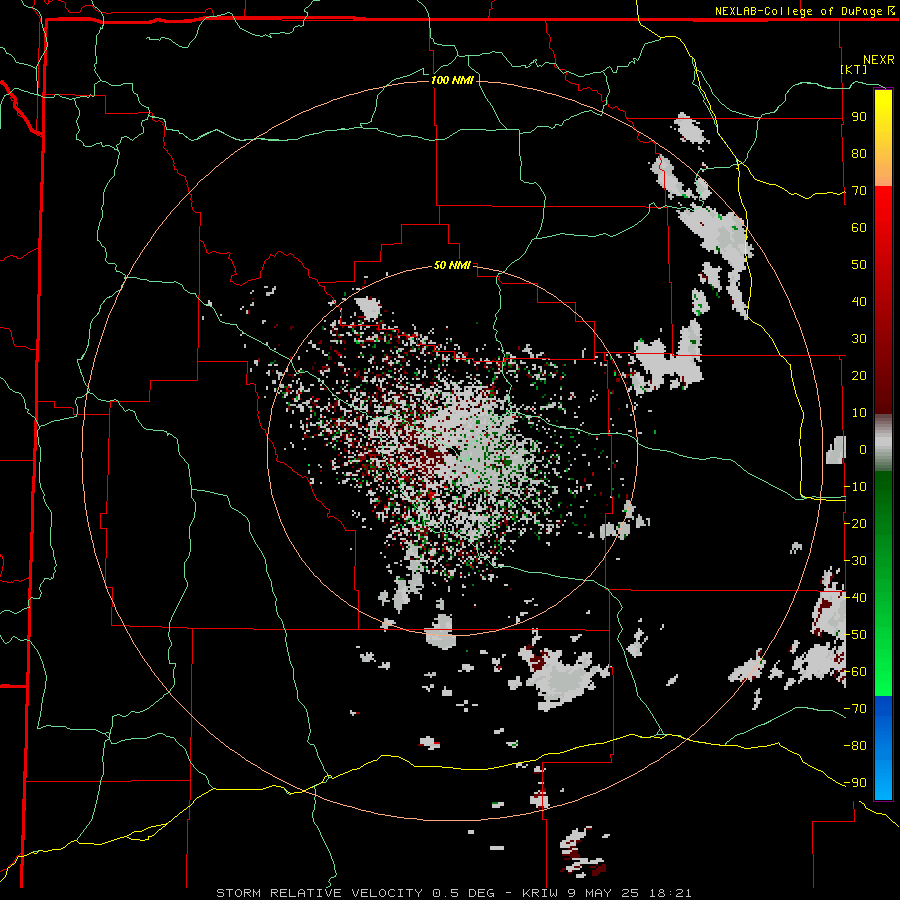The height and width of the screenshot is (900, 900).
Task: Click the 50 value on the velocity scale
Action: point(859,265)
